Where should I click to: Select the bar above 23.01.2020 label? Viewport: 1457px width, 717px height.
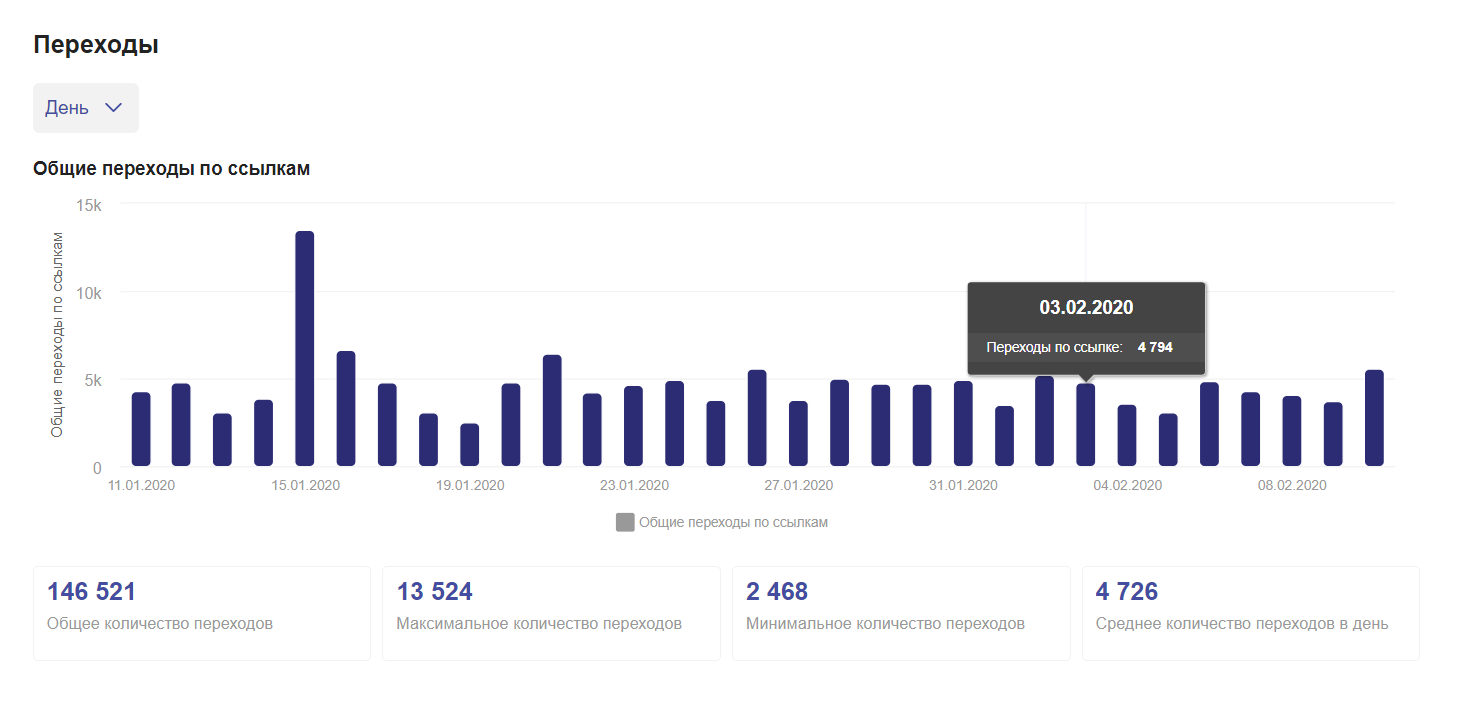633,426
